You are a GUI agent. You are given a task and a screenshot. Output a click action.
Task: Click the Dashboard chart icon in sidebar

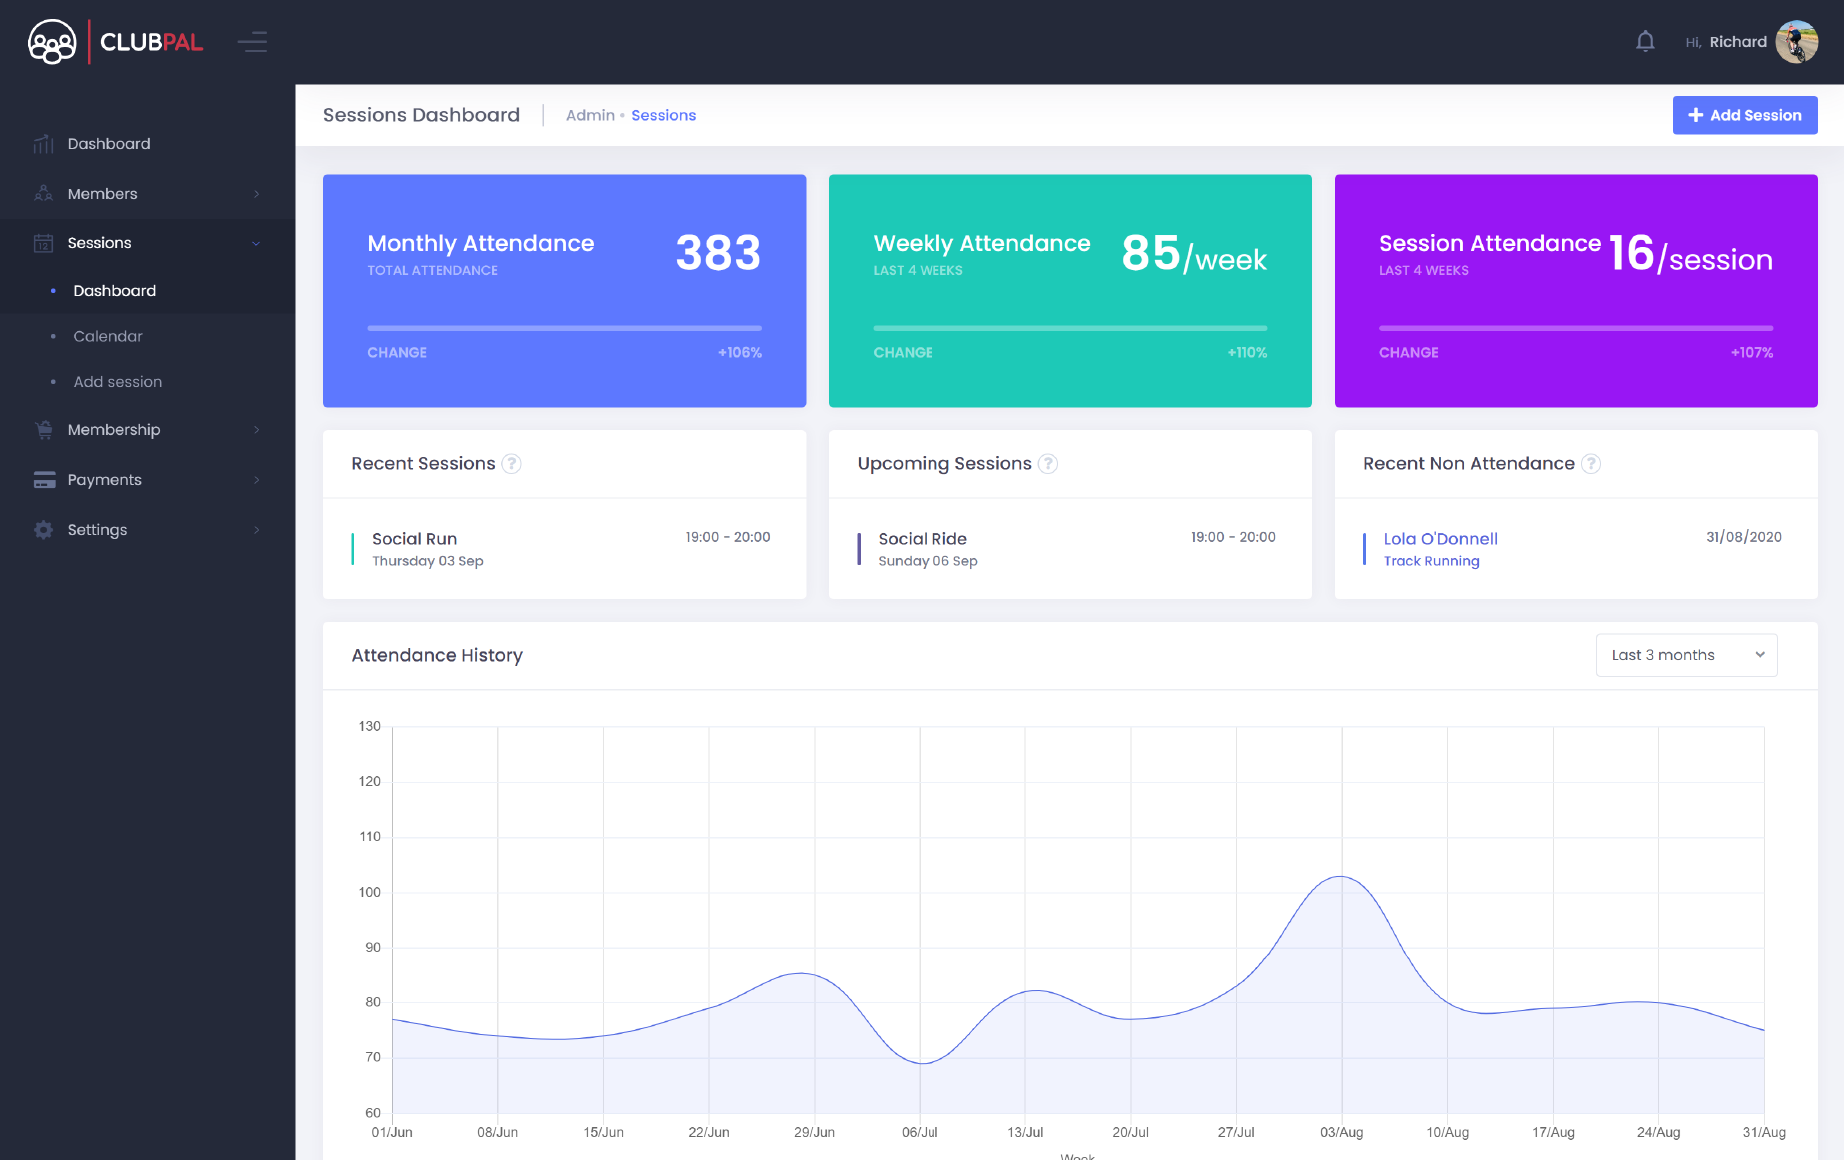(43, 144)
